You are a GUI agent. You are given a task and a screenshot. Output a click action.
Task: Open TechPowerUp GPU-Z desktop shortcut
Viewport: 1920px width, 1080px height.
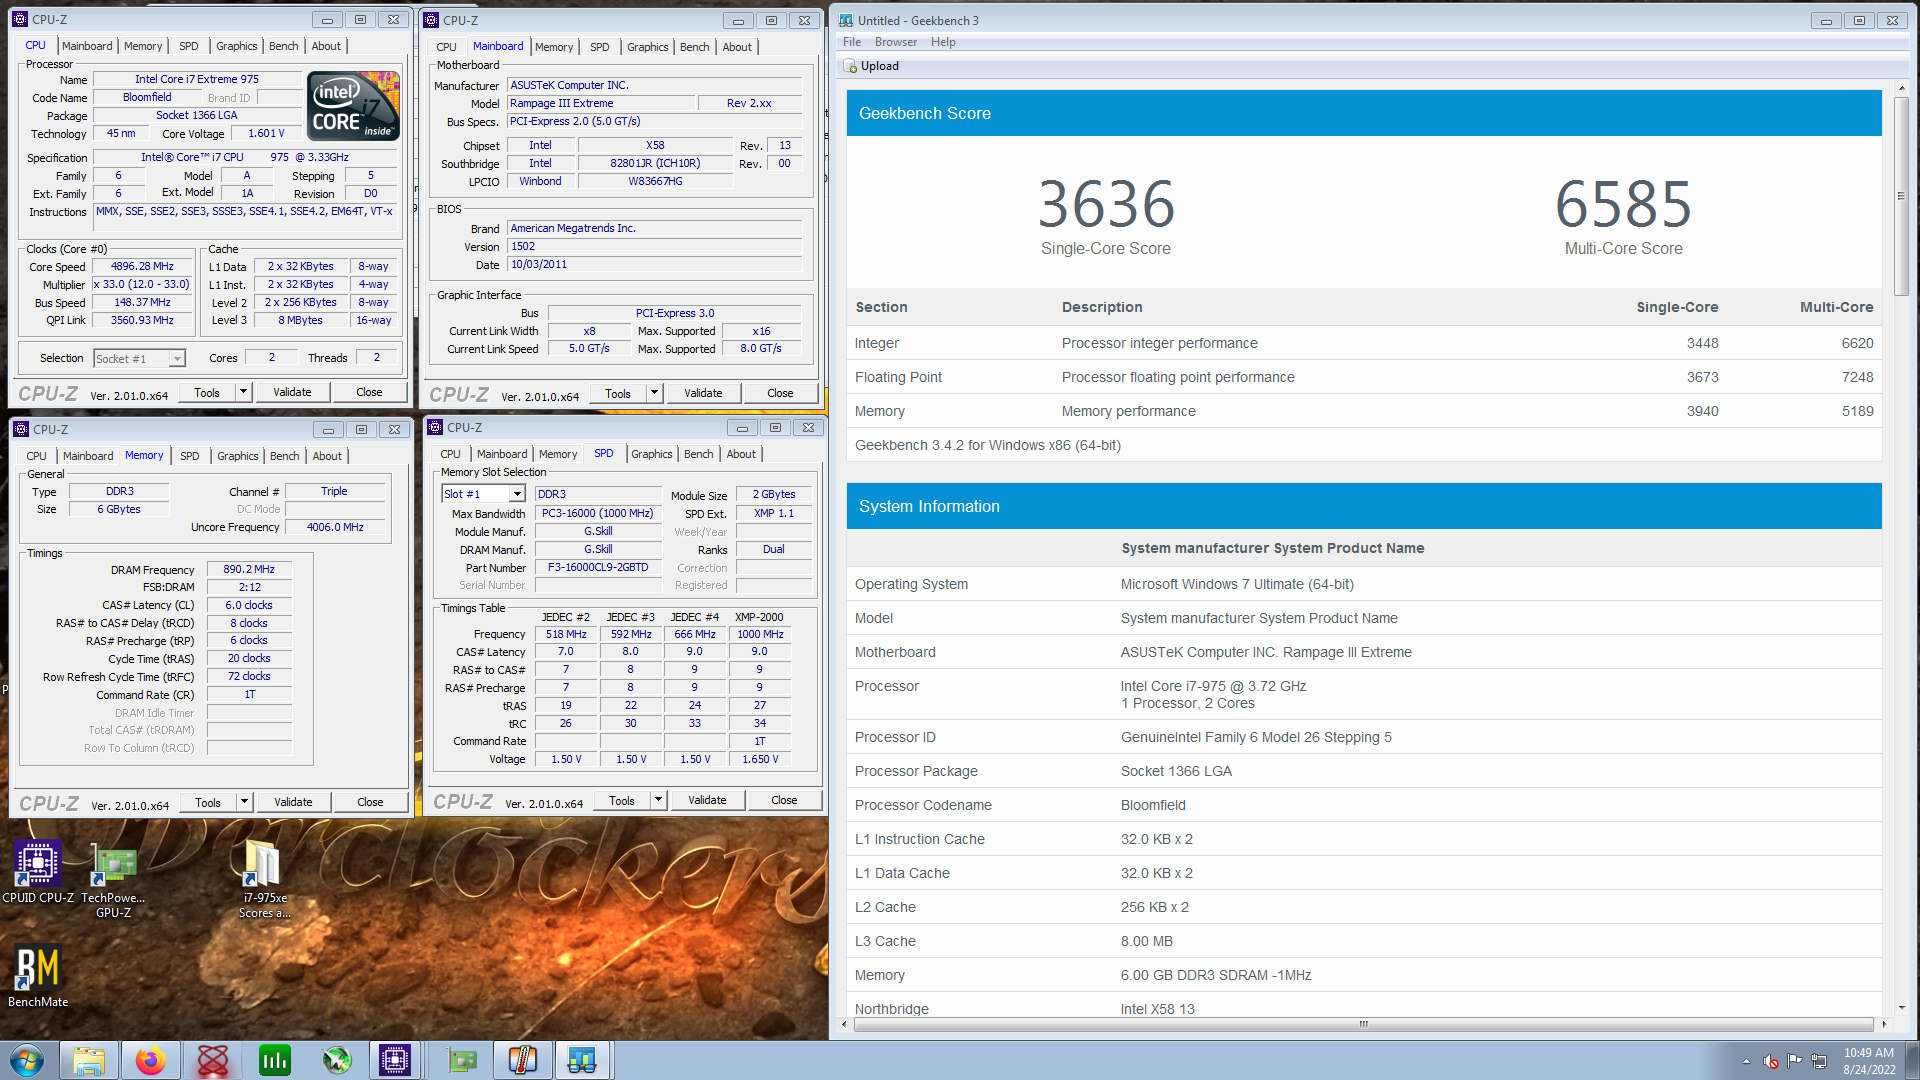coord(113,880)
